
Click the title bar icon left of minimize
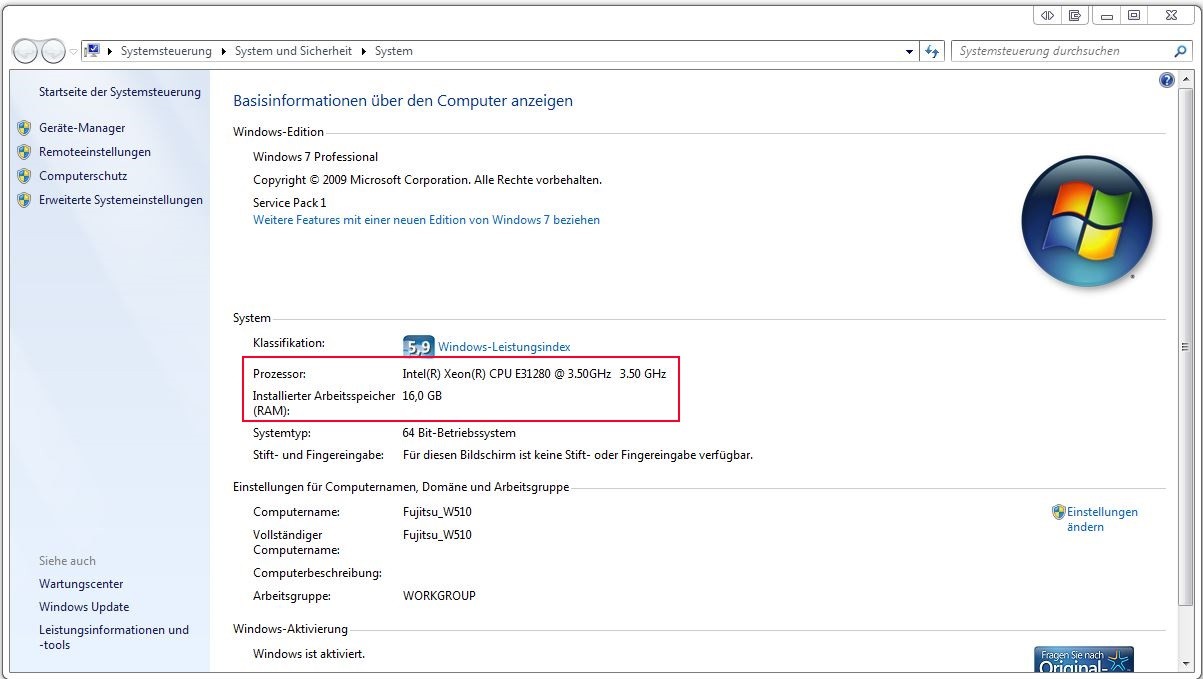(1075, 15)
